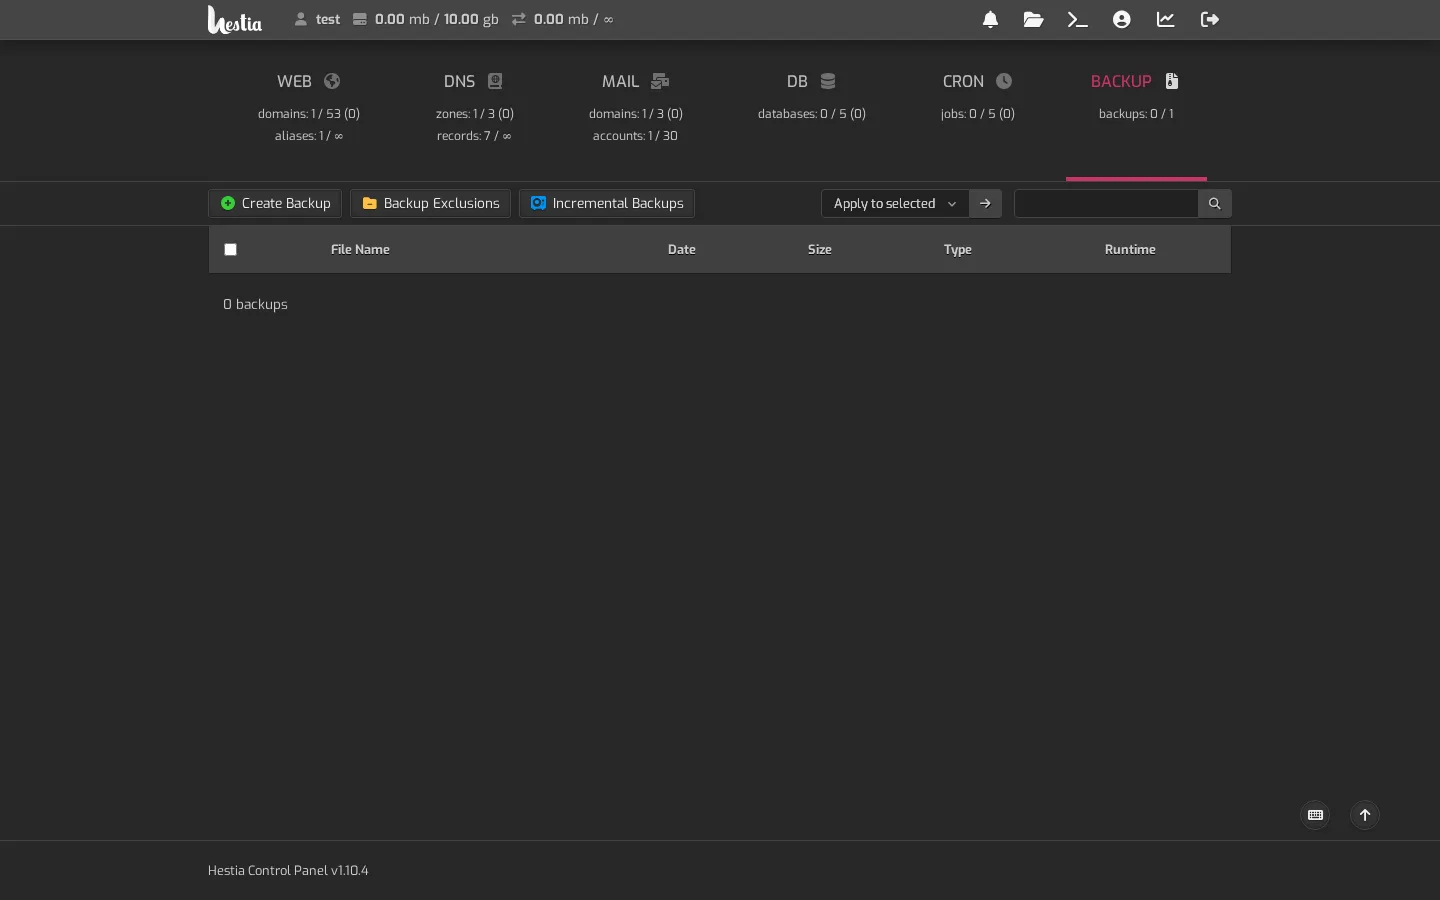Click the Date column header
This screenshot has width=1440, height=900.
coord(681,249)
